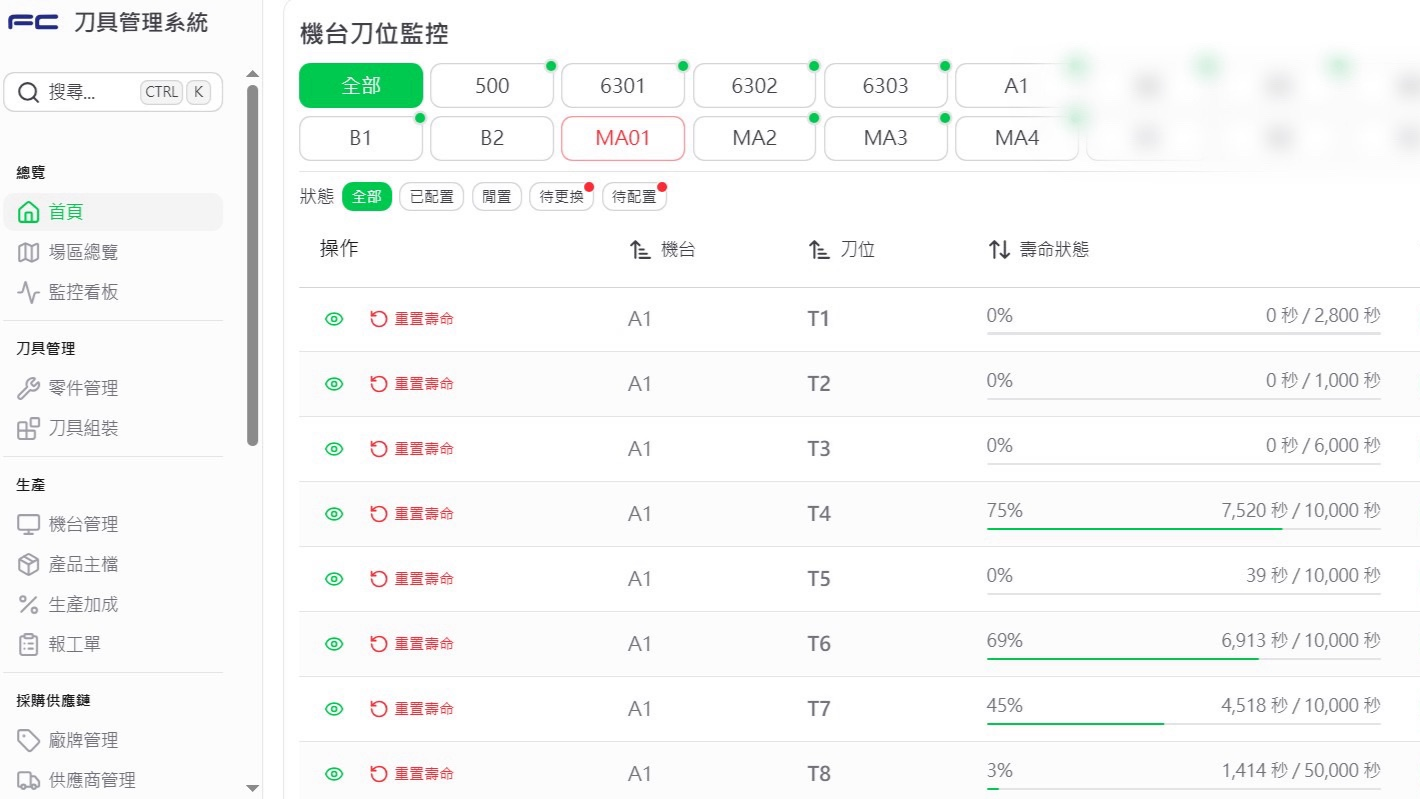Click the T4 life progress bar
The height and width of the screenshot is (799, 1420).
[1183, 528]
